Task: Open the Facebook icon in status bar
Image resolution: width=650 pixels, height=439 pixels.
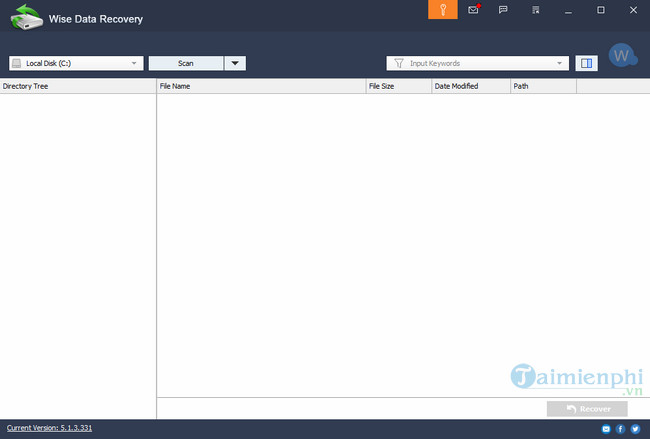Action: pos(621,429)
